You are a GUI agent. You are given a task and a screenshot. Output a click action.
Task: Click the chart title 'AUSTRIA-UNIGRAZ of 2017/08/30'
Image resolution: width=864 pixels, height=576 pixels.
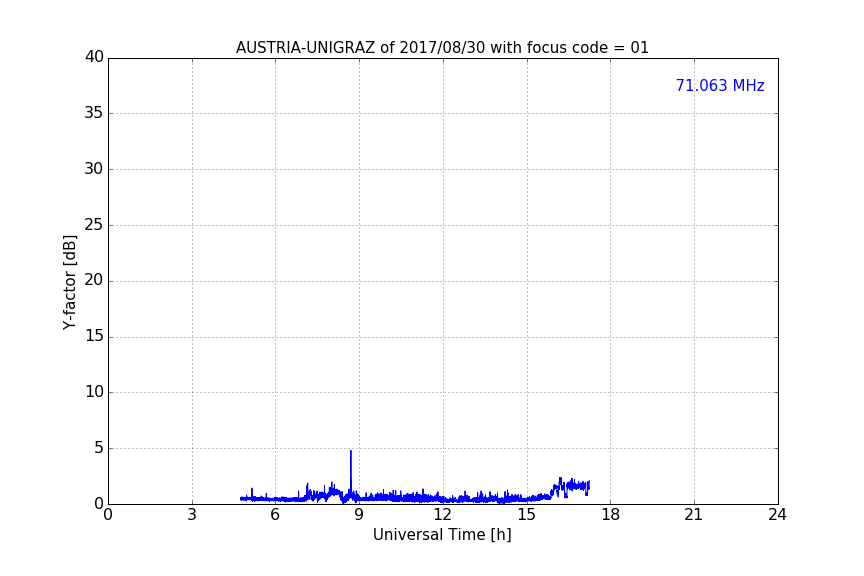(361, 48)
